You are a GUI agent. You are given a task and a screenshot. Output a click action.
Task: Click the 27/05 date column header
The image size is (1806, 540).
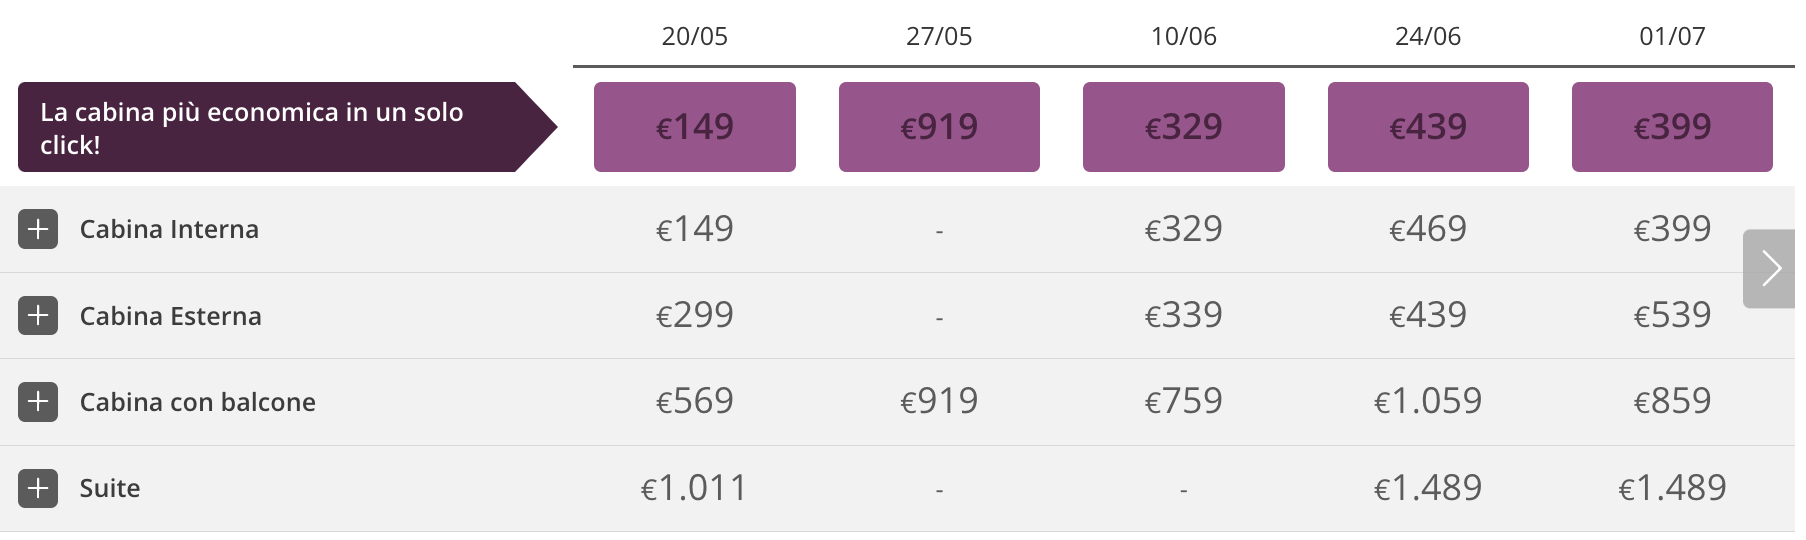939,37
